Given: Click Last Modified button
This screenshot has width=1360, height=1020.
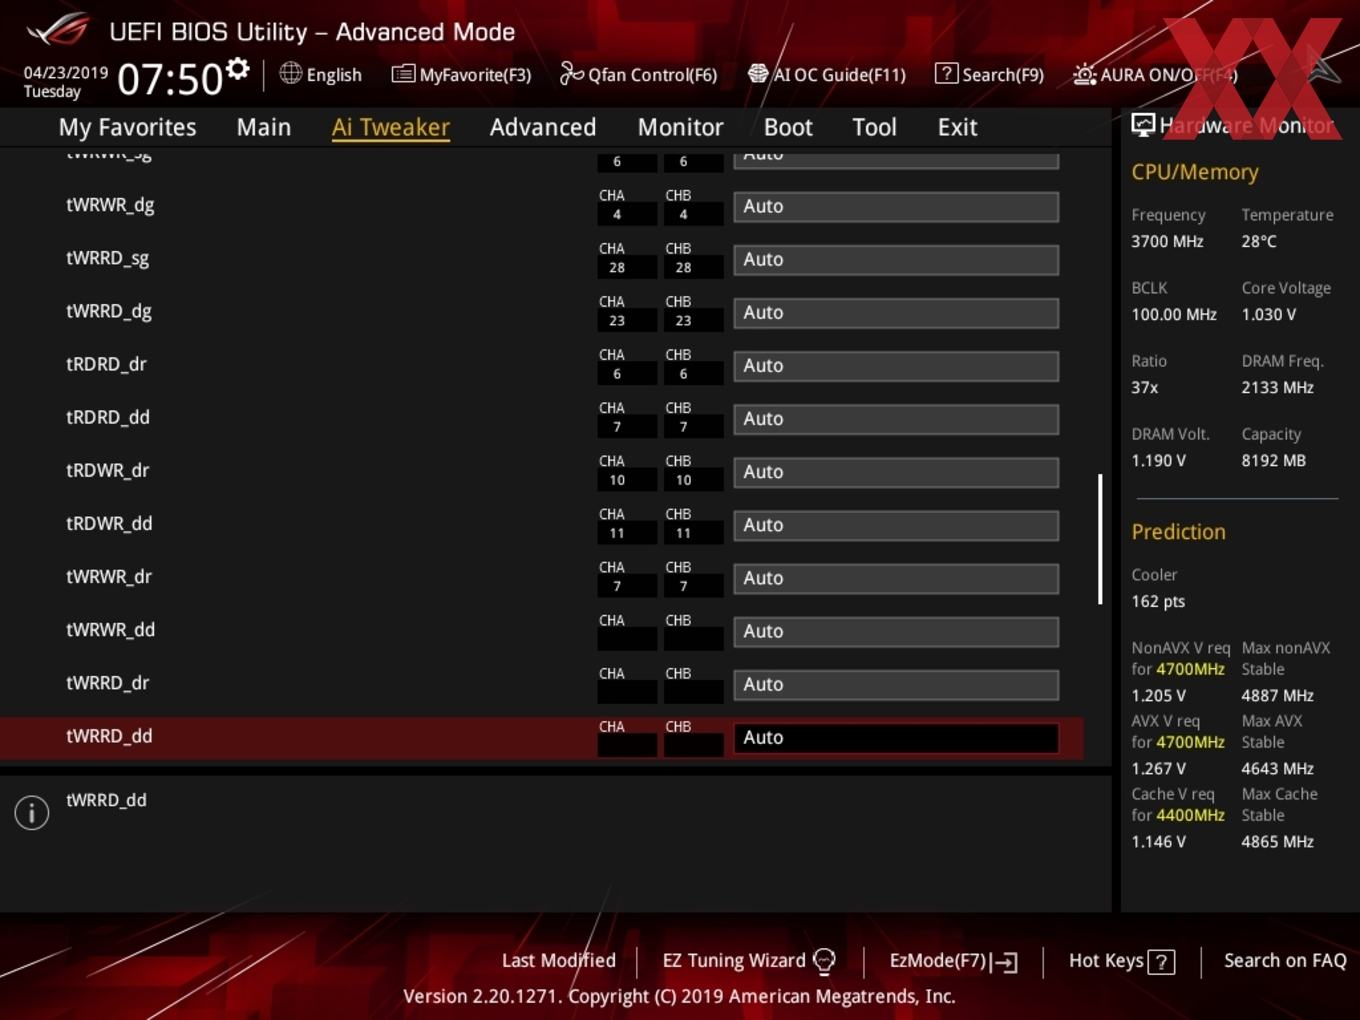Looking at the screenshot, I should 558,960.
